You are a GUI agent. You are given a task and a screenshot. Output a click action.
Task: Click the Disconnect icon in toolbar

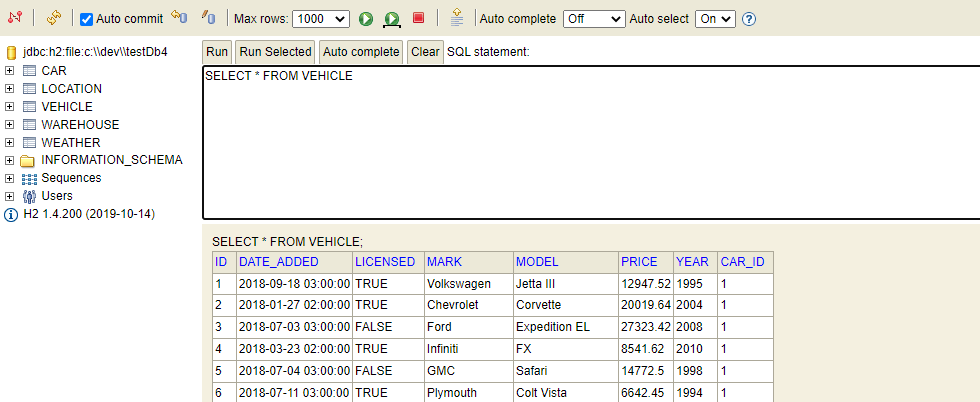click(14, 18)
